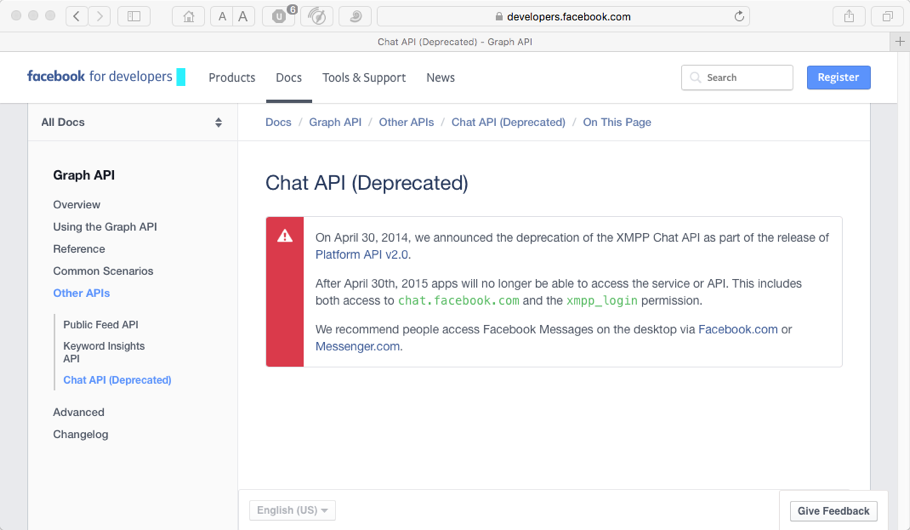Decrease text size with small A button
The width and height of the screenshot is (910, 530).
click(x=222, y=16)
